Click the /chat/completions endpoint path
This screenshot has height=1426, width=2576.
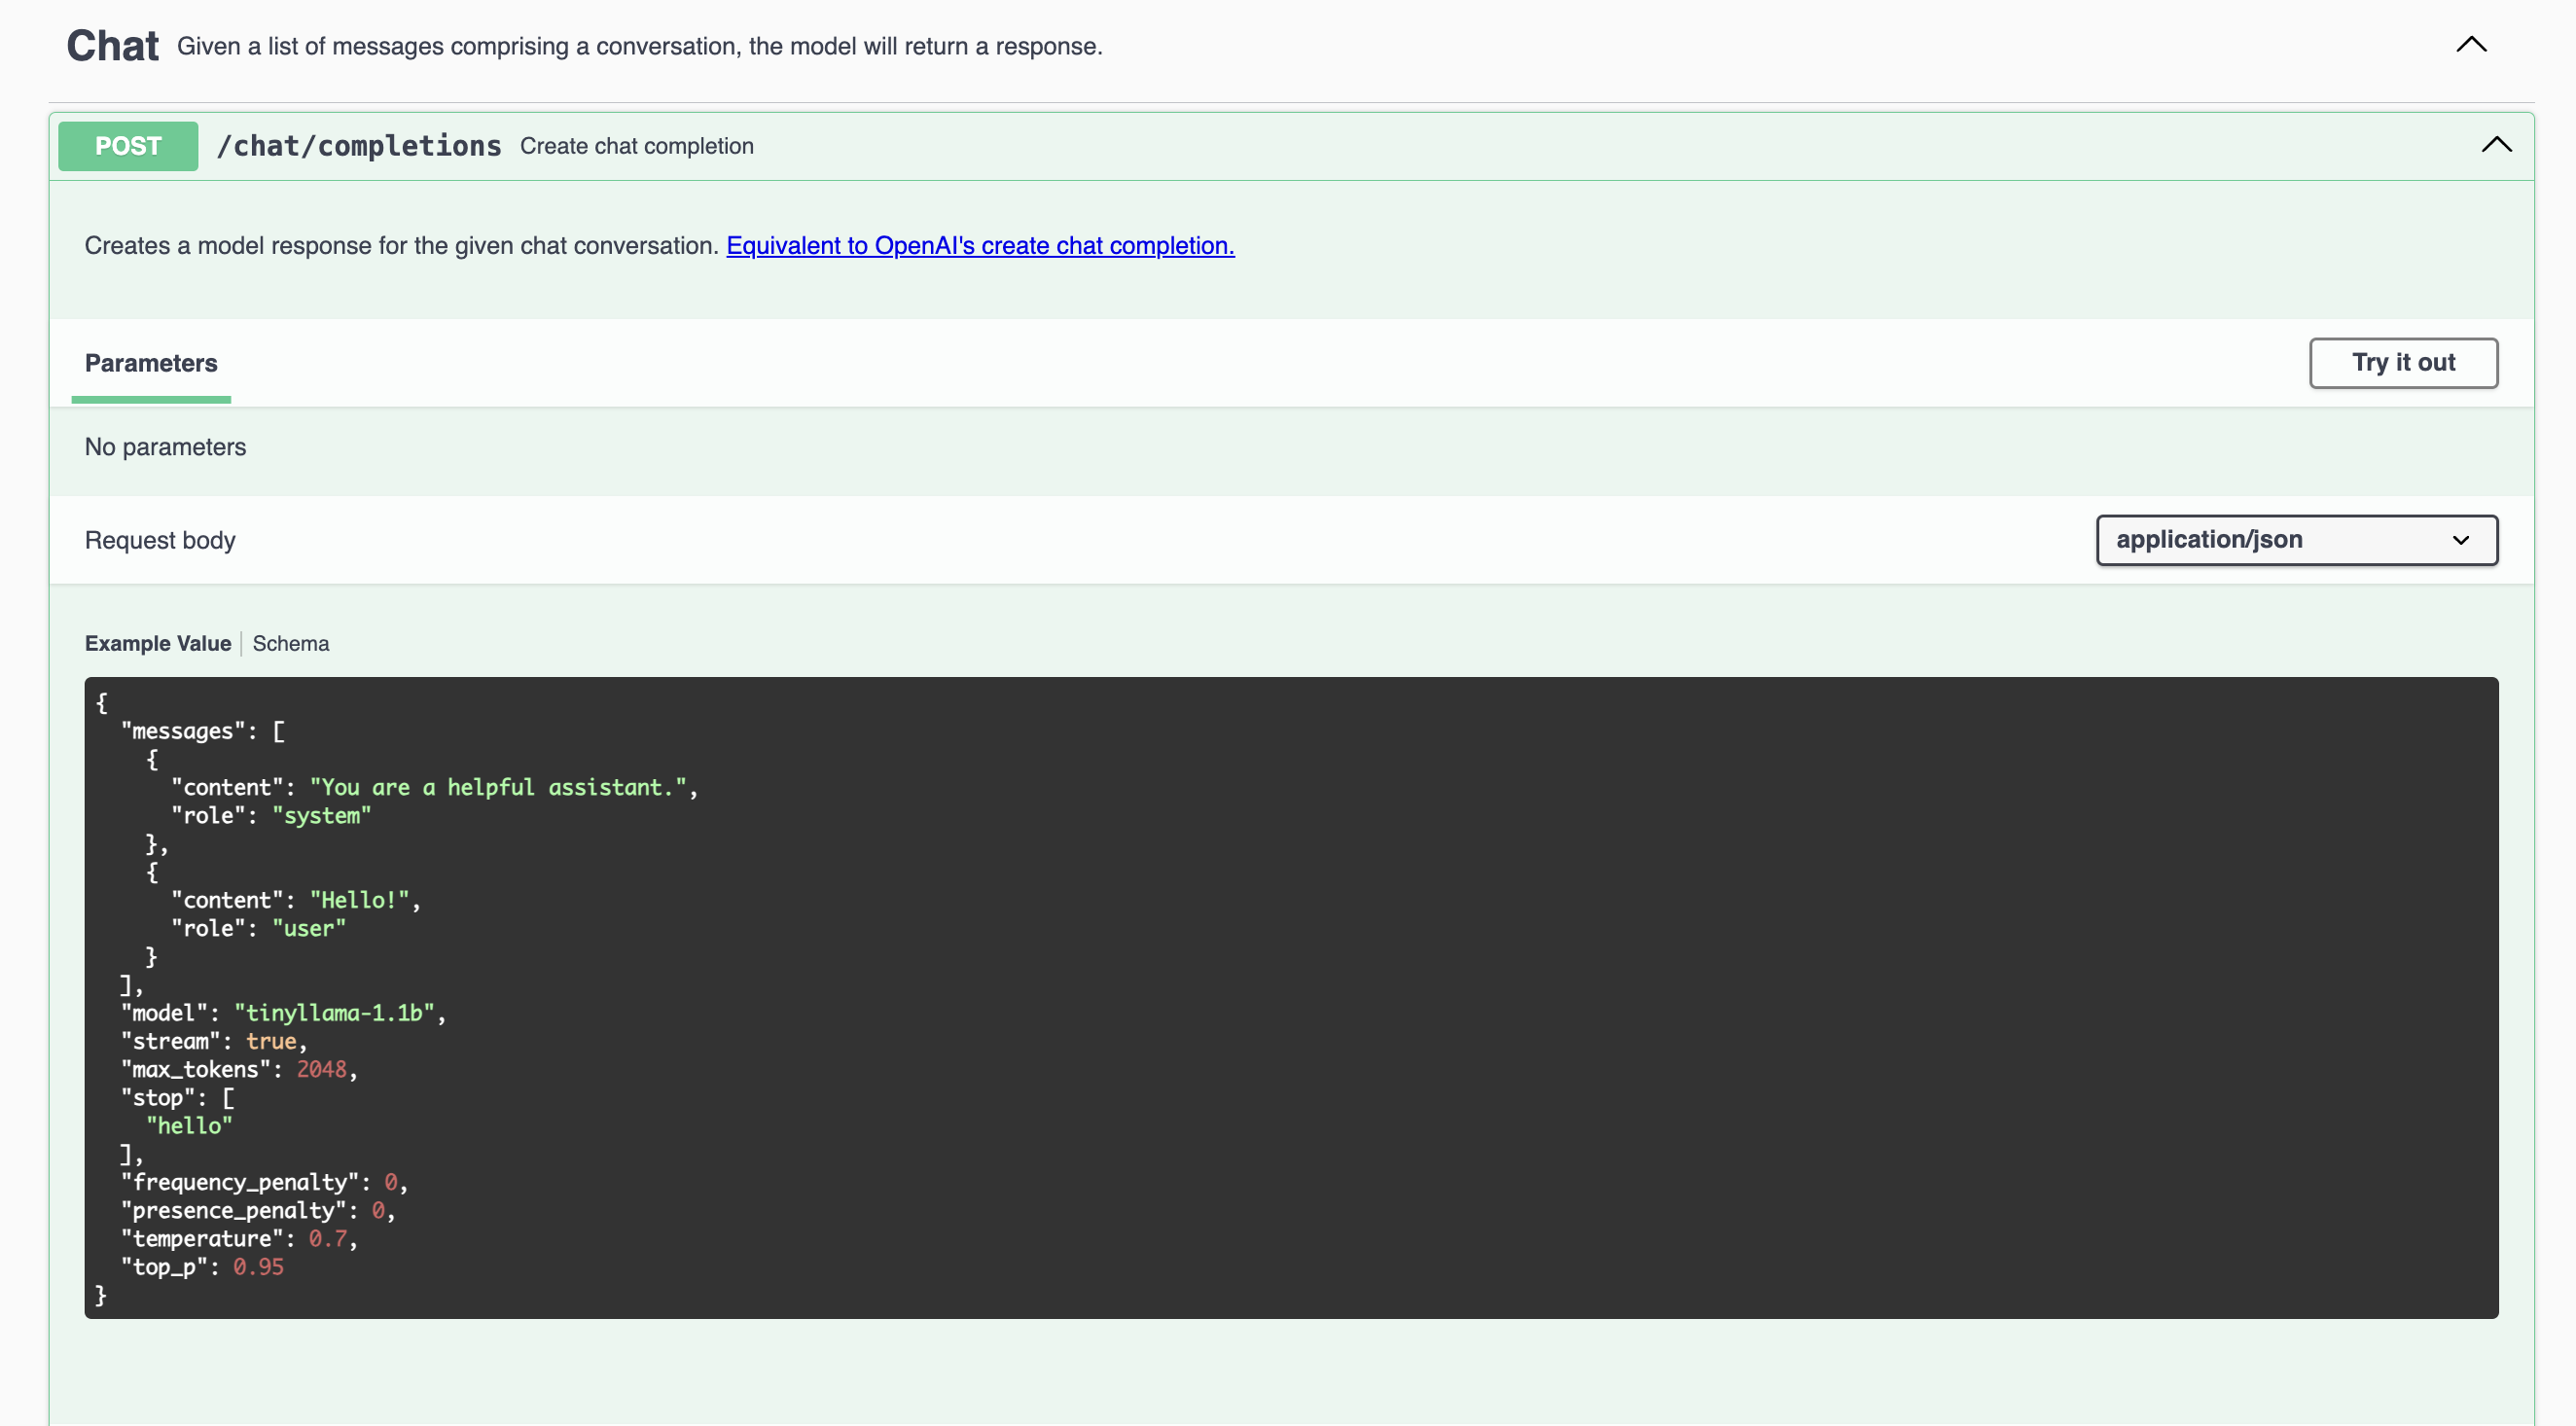(360, 146)
